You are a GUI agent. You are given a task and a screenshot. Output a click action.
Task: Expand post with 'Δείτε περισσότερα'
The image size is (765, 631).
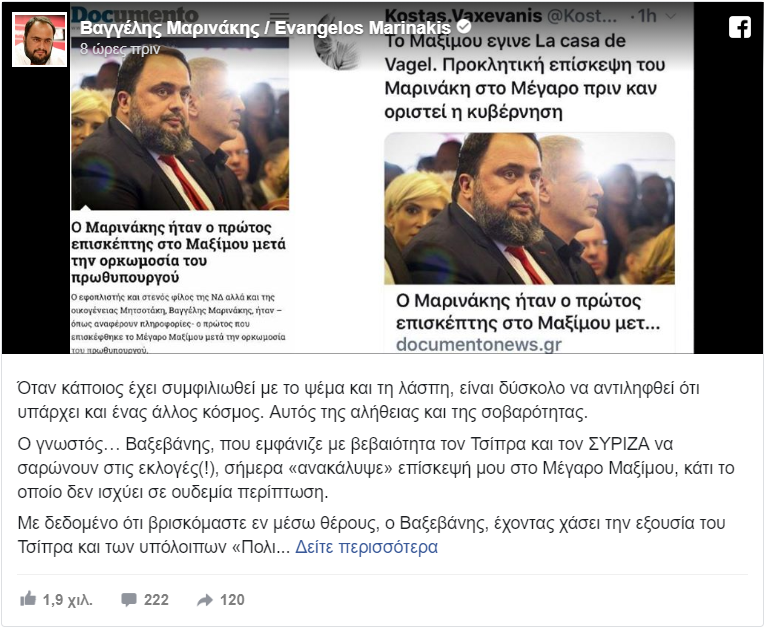tap(366, 547)
